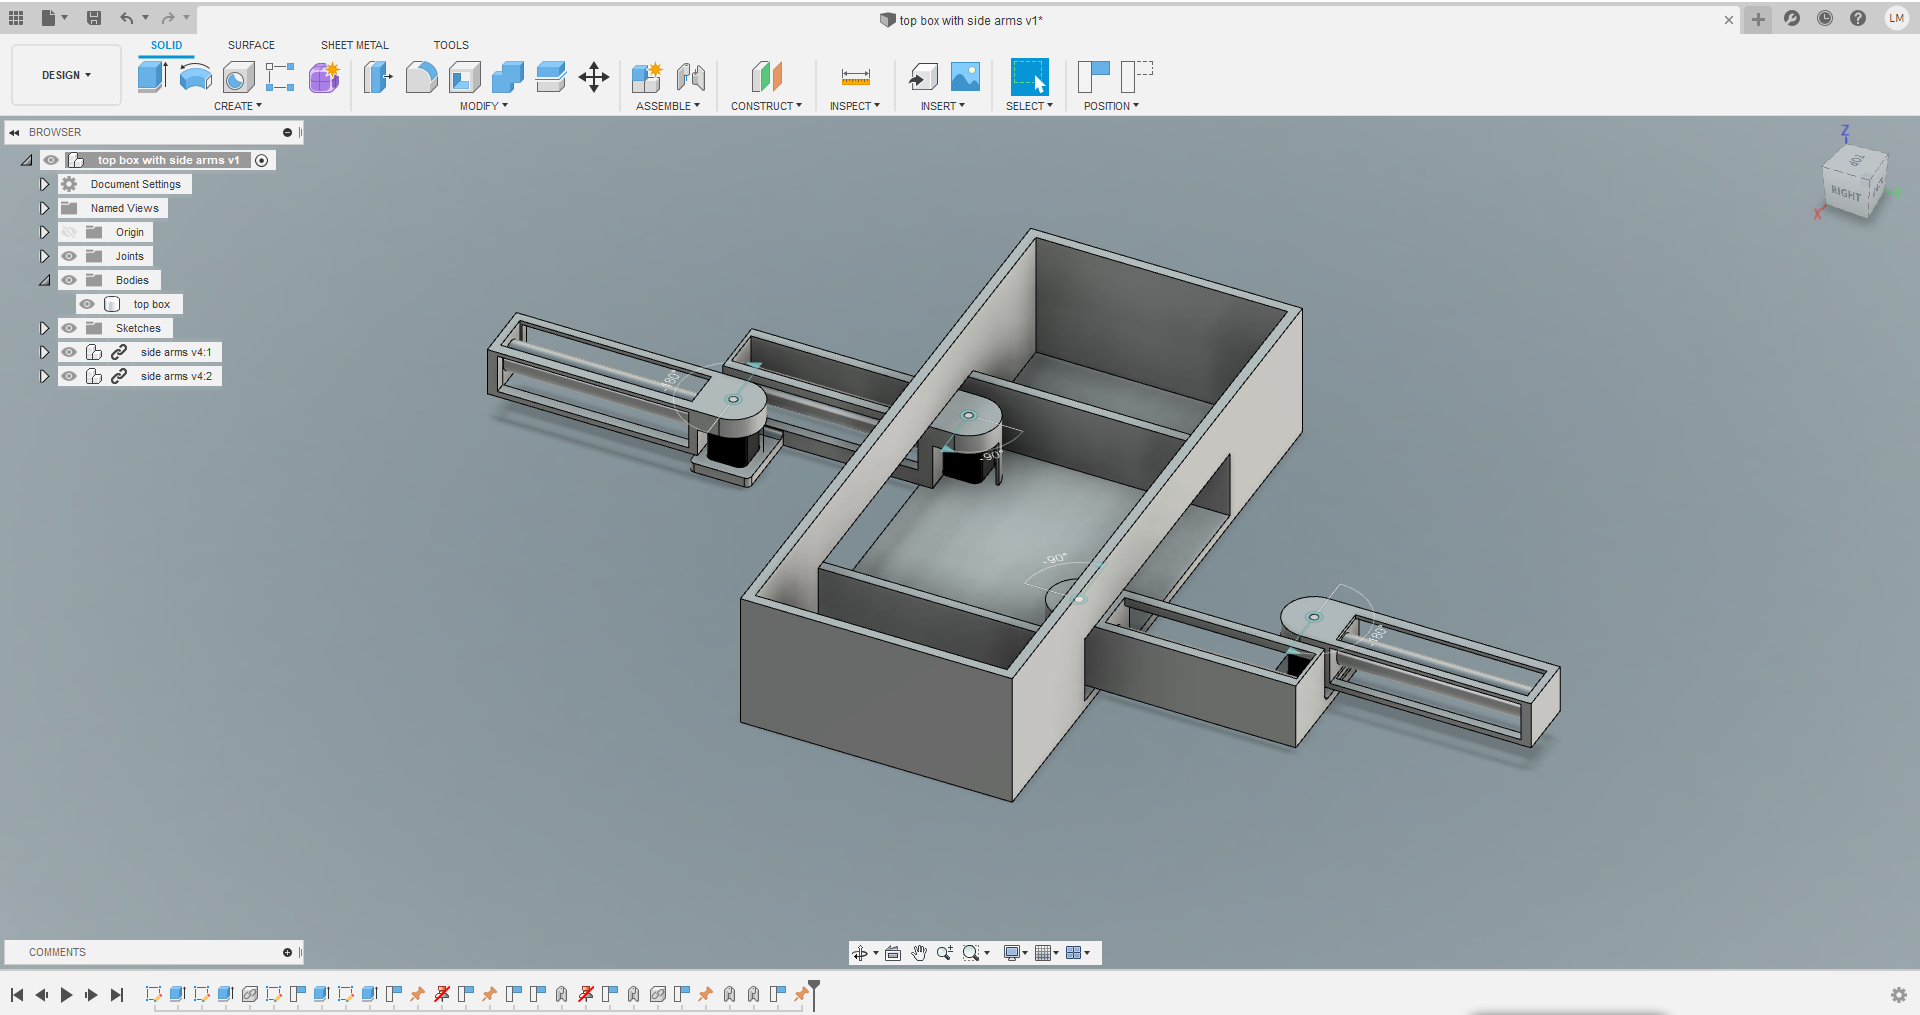Activate the Move/Copy arrows tool
Image resolution: width=1920 pixels, height=1015 pixels.
[x=594, y=77]
